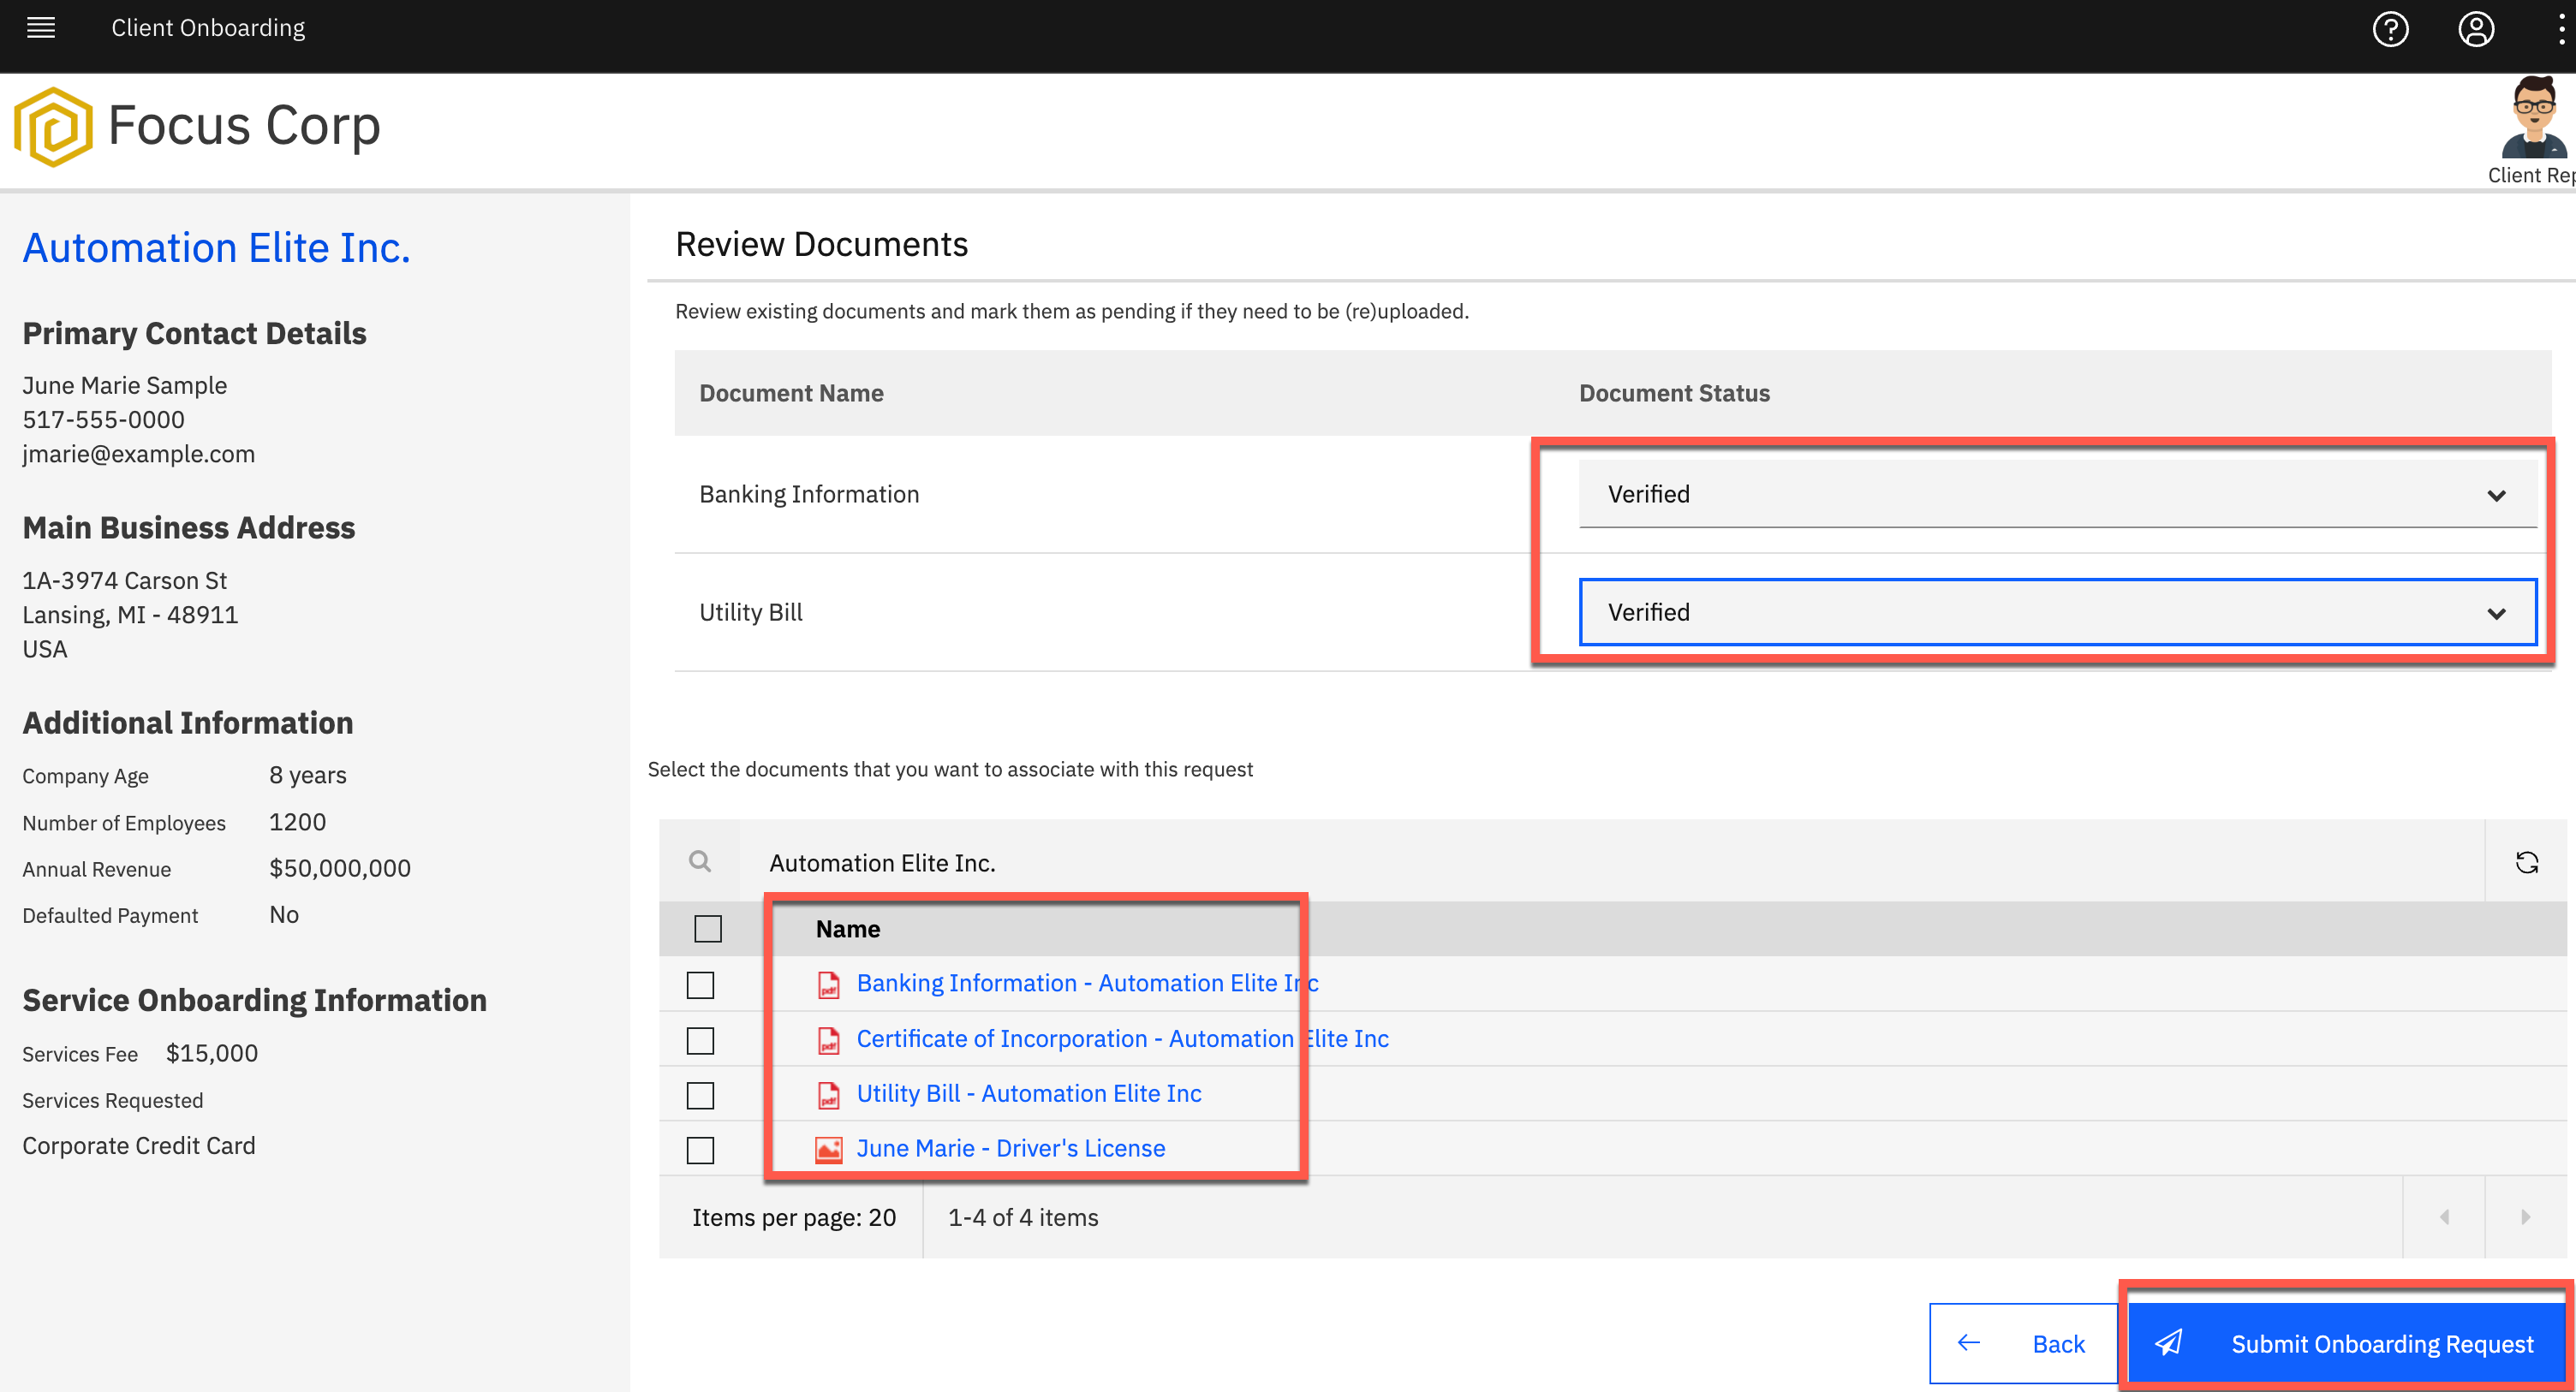Screen dimensions: 2576x1392
Task: Open the hamburger navigation menu
Action: point(41,28)
